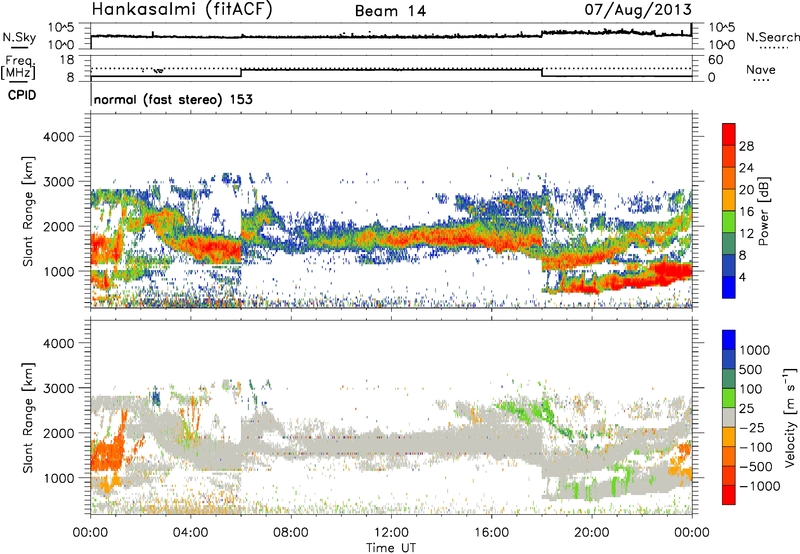Click the red top of Power colorbar

point(729,134)
